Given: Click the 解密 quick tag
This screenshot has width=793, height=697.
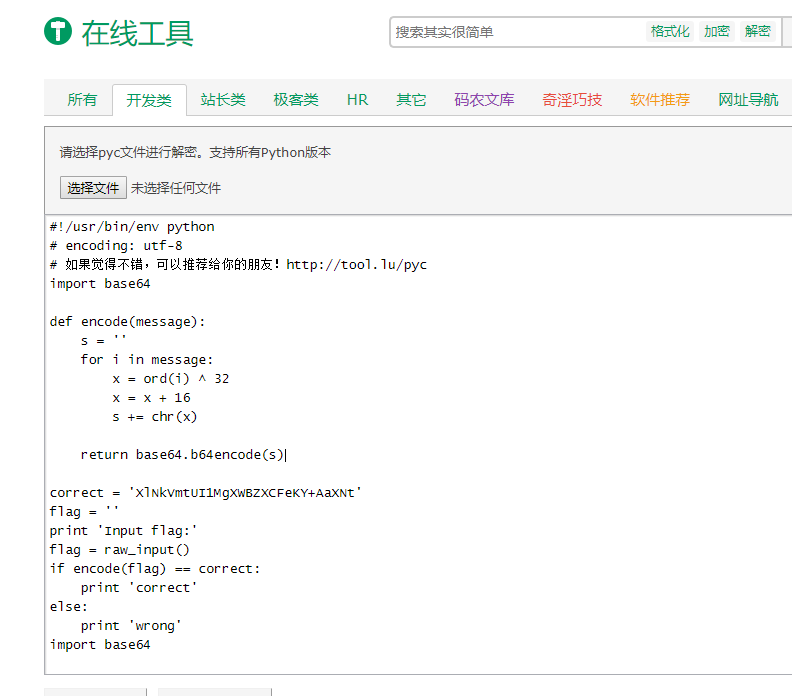Looking at the screenshot, I should 758,31.
